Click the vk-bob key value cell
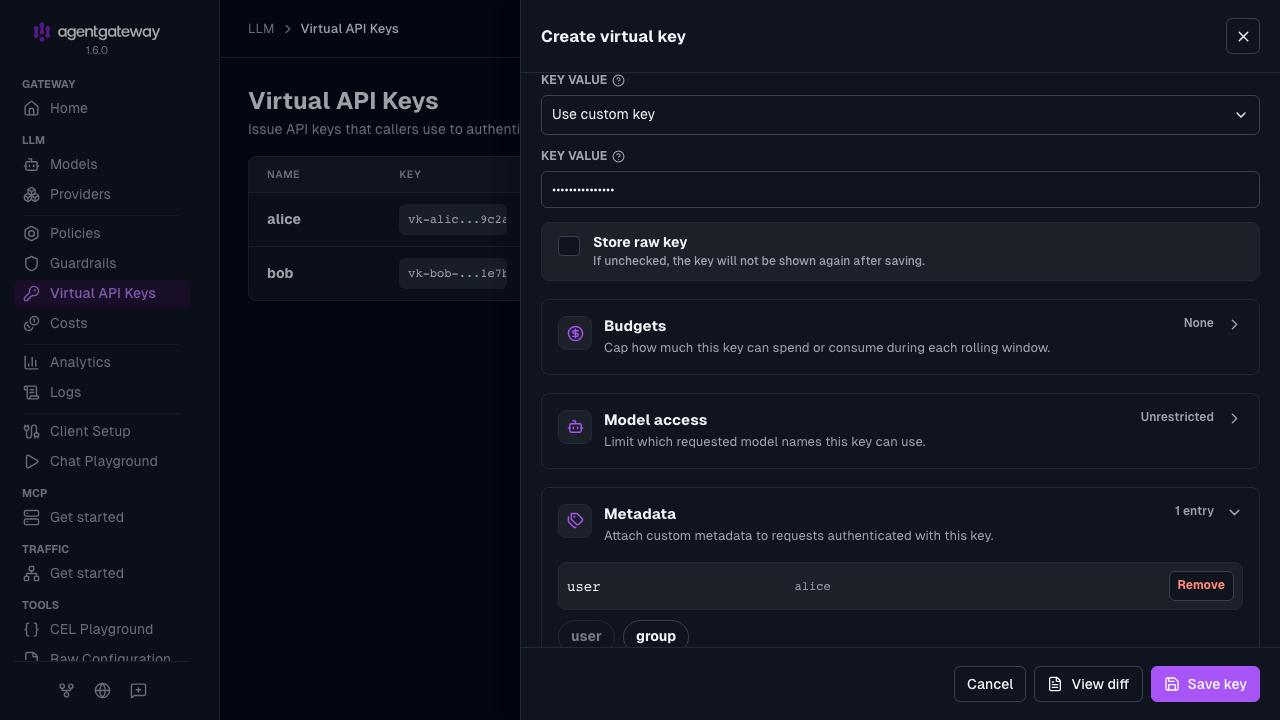 click(453, 273)
